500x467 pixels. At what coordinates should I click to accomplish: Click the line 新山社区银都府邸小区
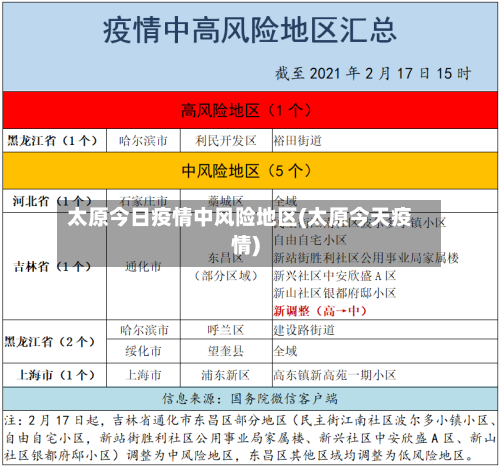[x=335, y=293]
